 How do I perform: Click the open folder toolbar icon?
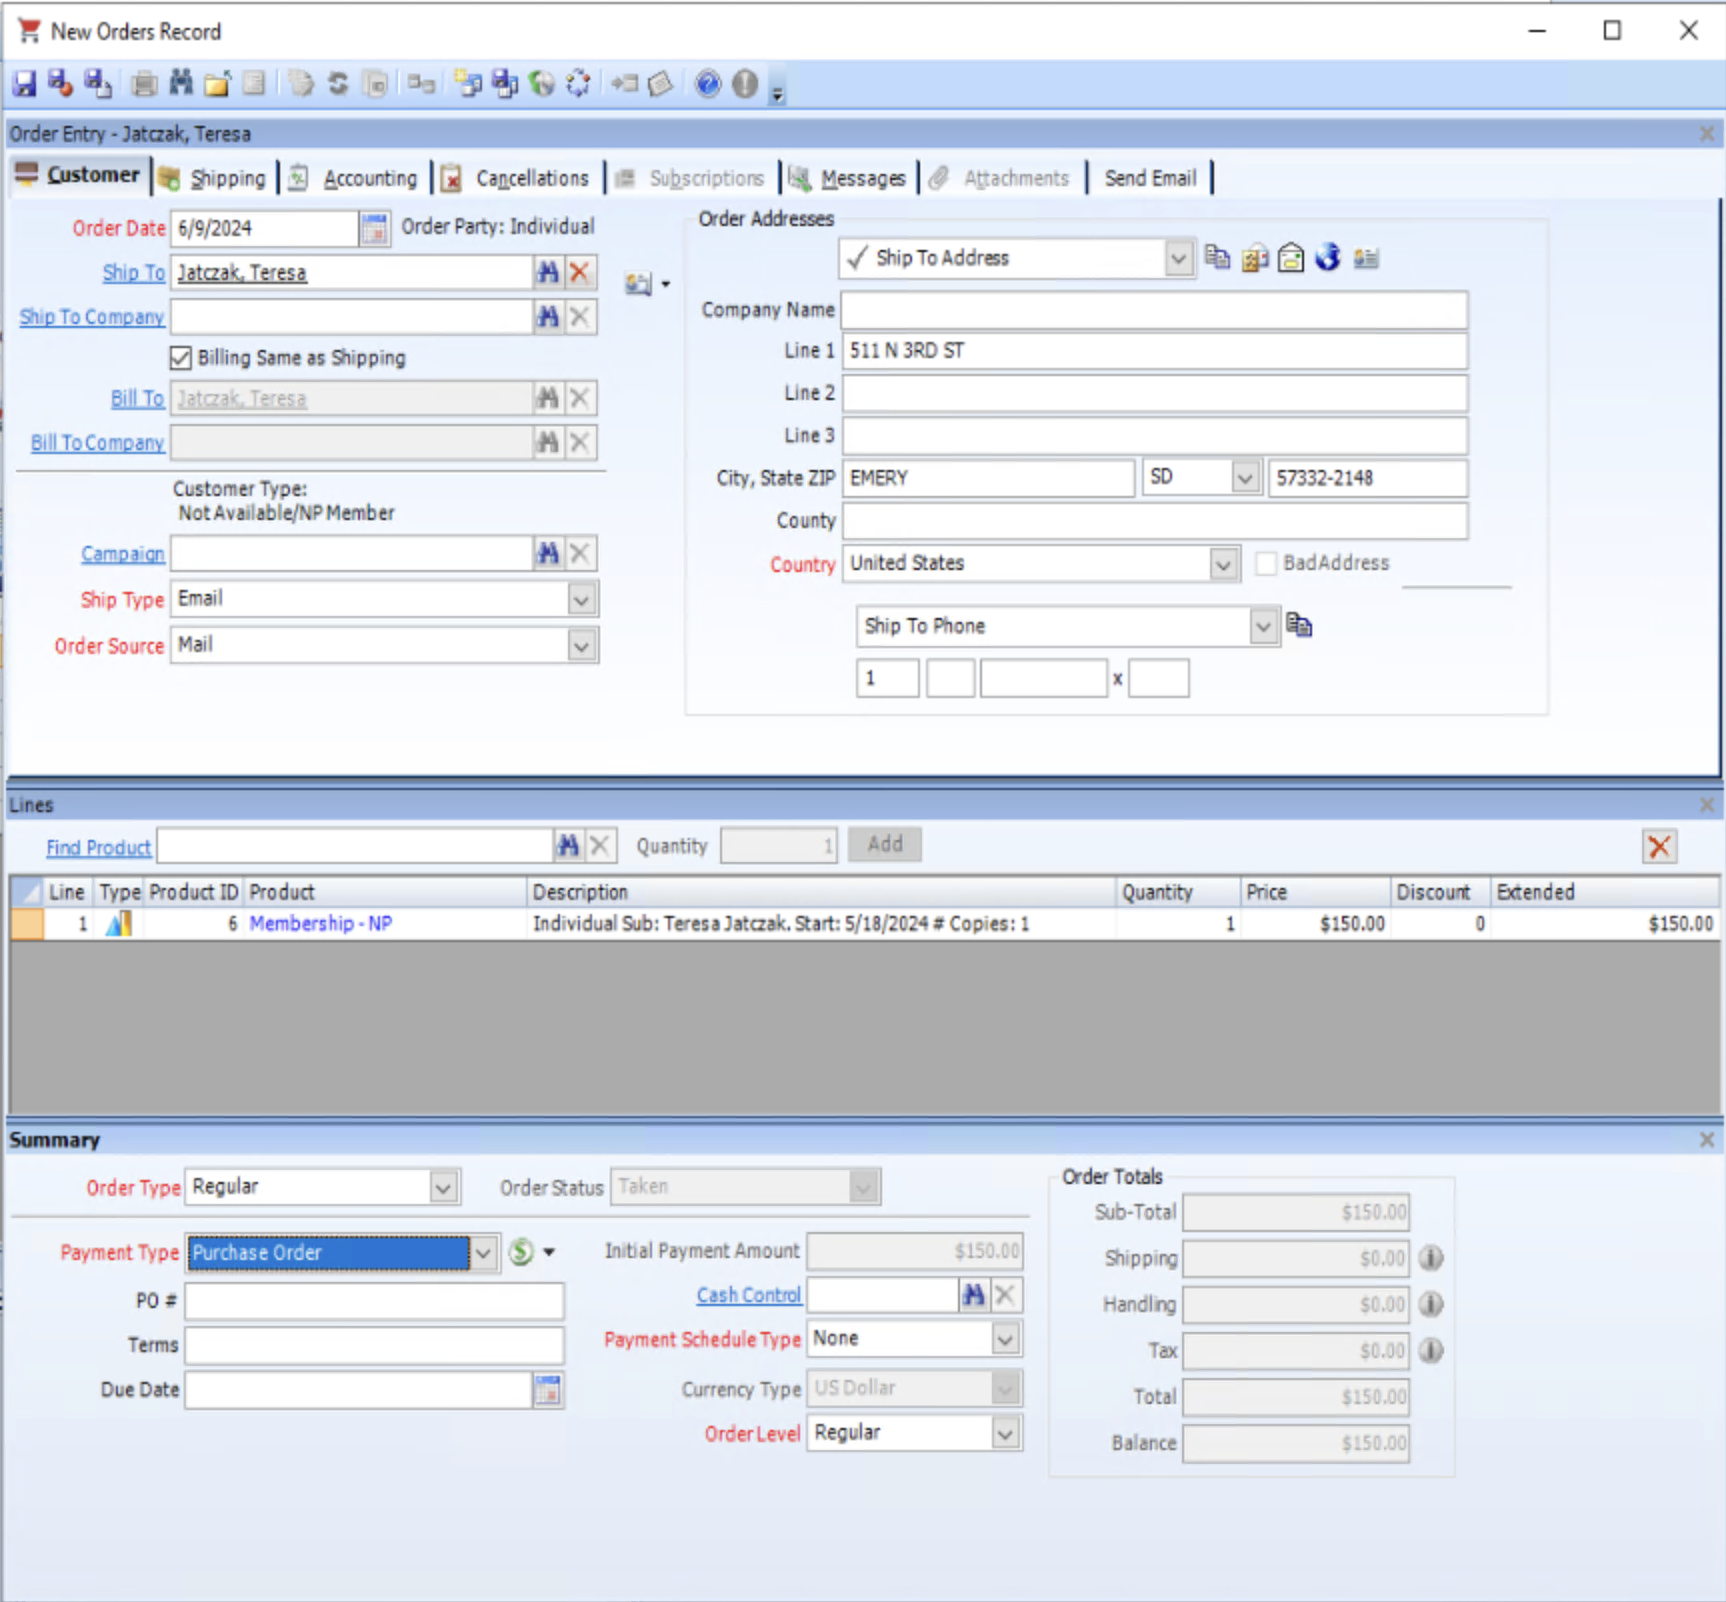pyautogui.click(x=217, y=84)
